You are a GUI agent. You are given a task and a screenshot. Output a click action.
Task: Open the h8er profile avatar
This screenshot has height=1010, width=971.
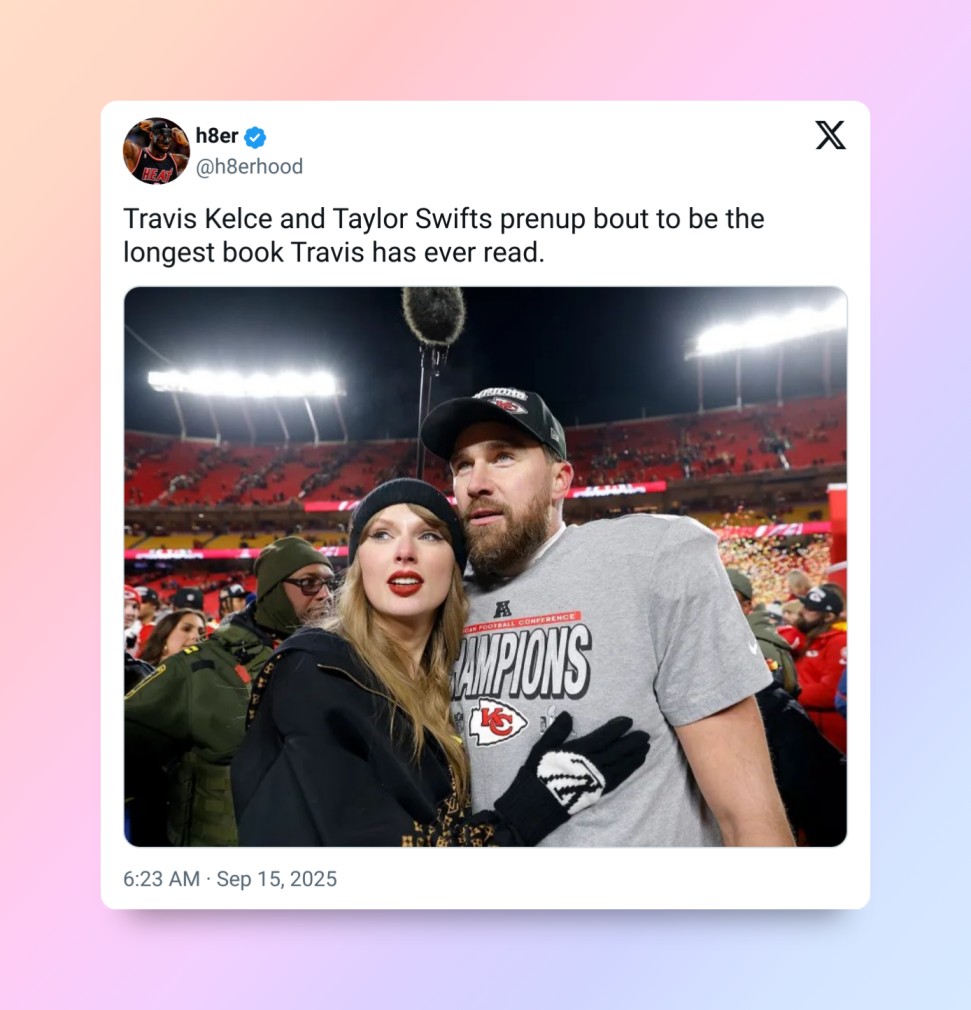(156, 151)
